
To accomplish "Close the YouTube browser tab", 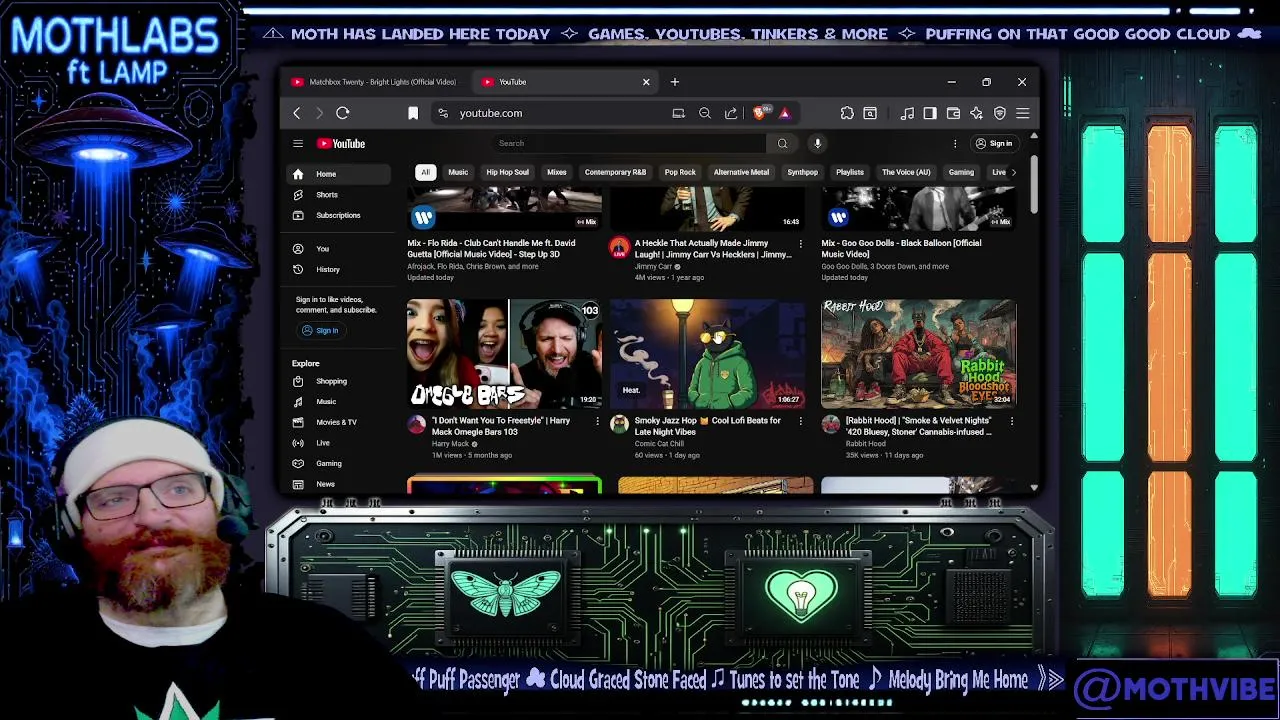I will click(646, 82).
